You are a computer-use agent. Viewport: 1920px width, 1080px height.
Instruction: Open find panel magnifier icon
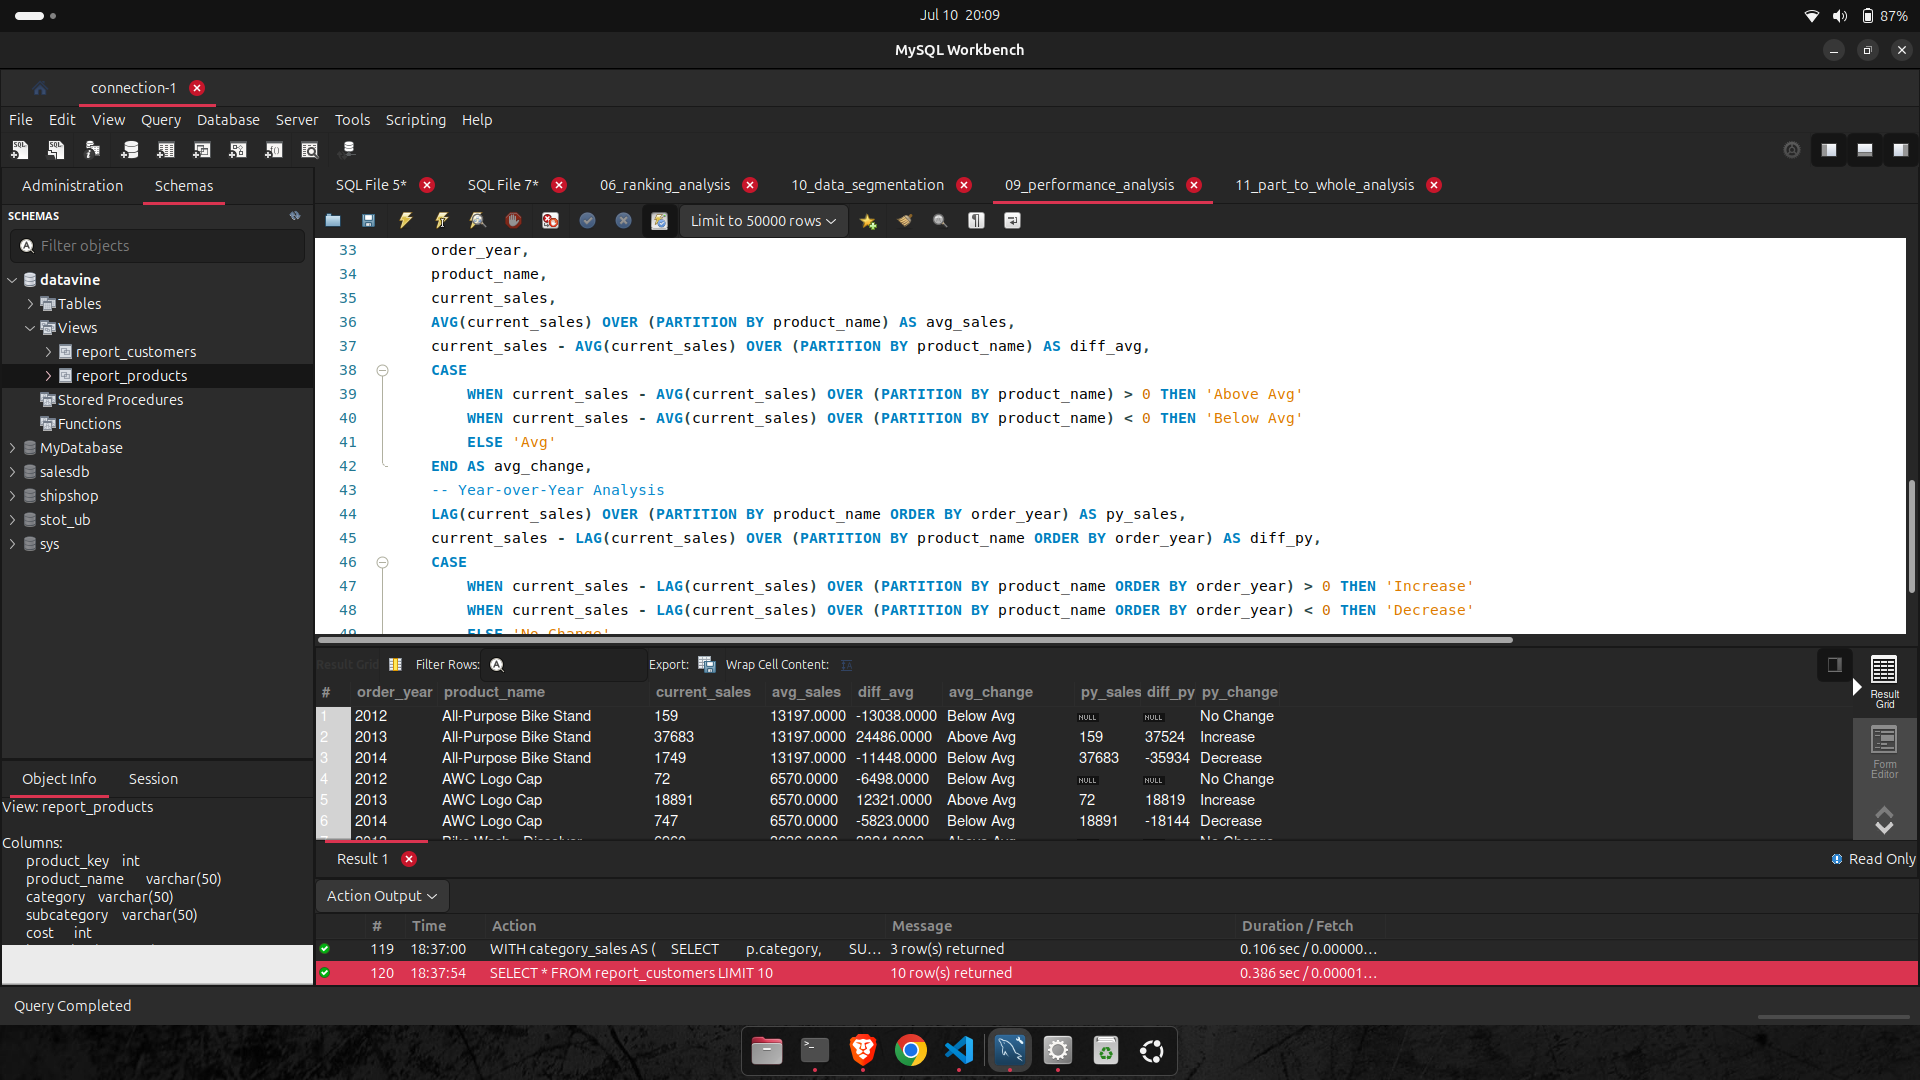click(x=940, y=221)
